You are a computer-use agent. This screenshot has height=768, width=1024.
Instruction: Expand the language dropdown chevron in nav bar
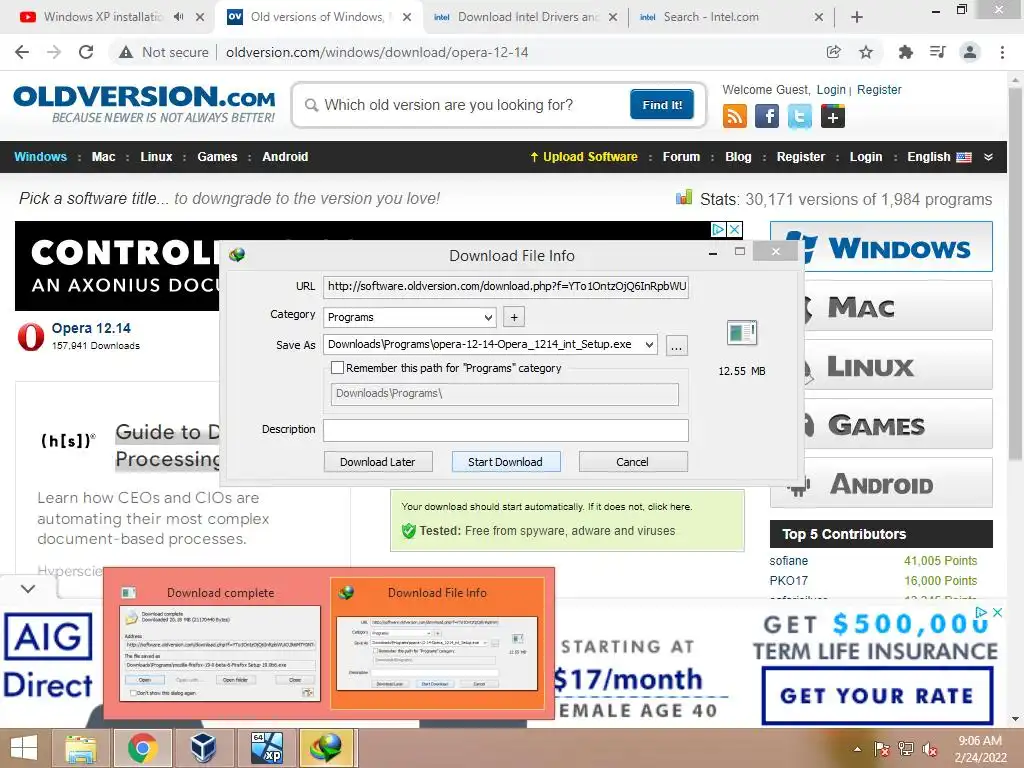point(988,157)
